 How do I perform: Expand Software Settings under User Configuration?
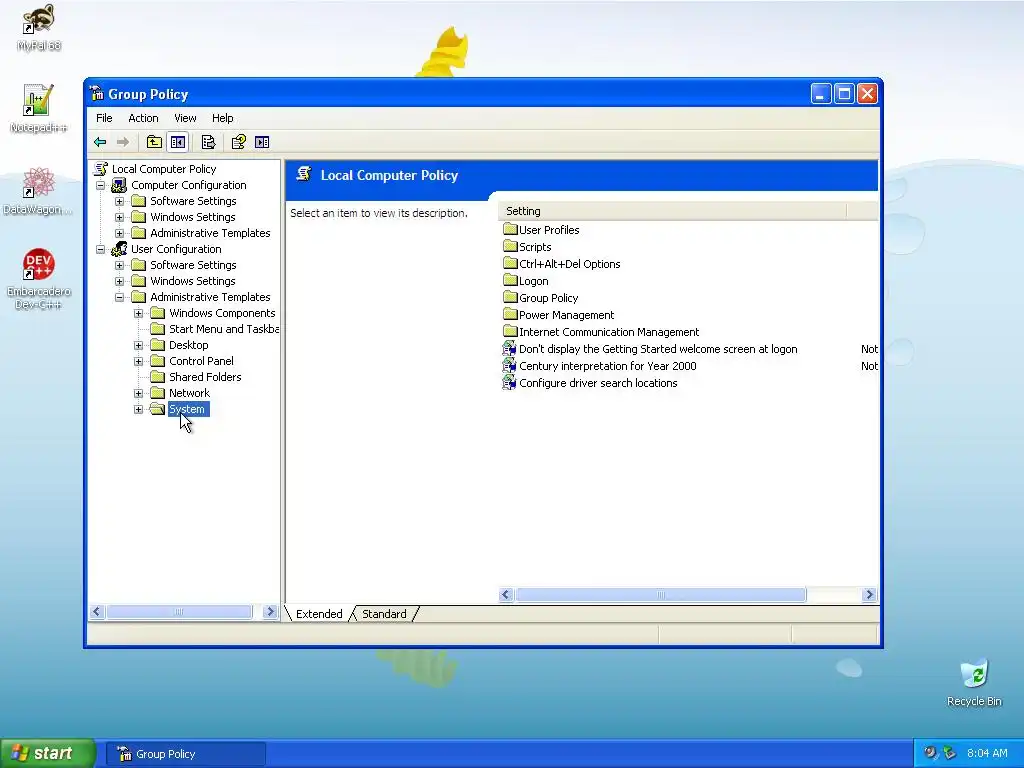coord(120,265)
